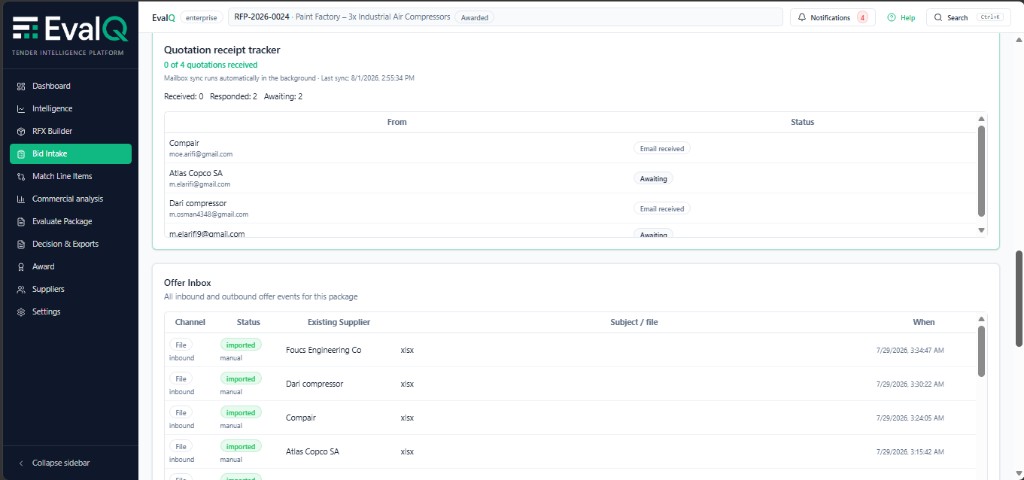Click the Commercial analysis bar-chart icon
This screenshot has height=480, width=1024.
[21, 199]
